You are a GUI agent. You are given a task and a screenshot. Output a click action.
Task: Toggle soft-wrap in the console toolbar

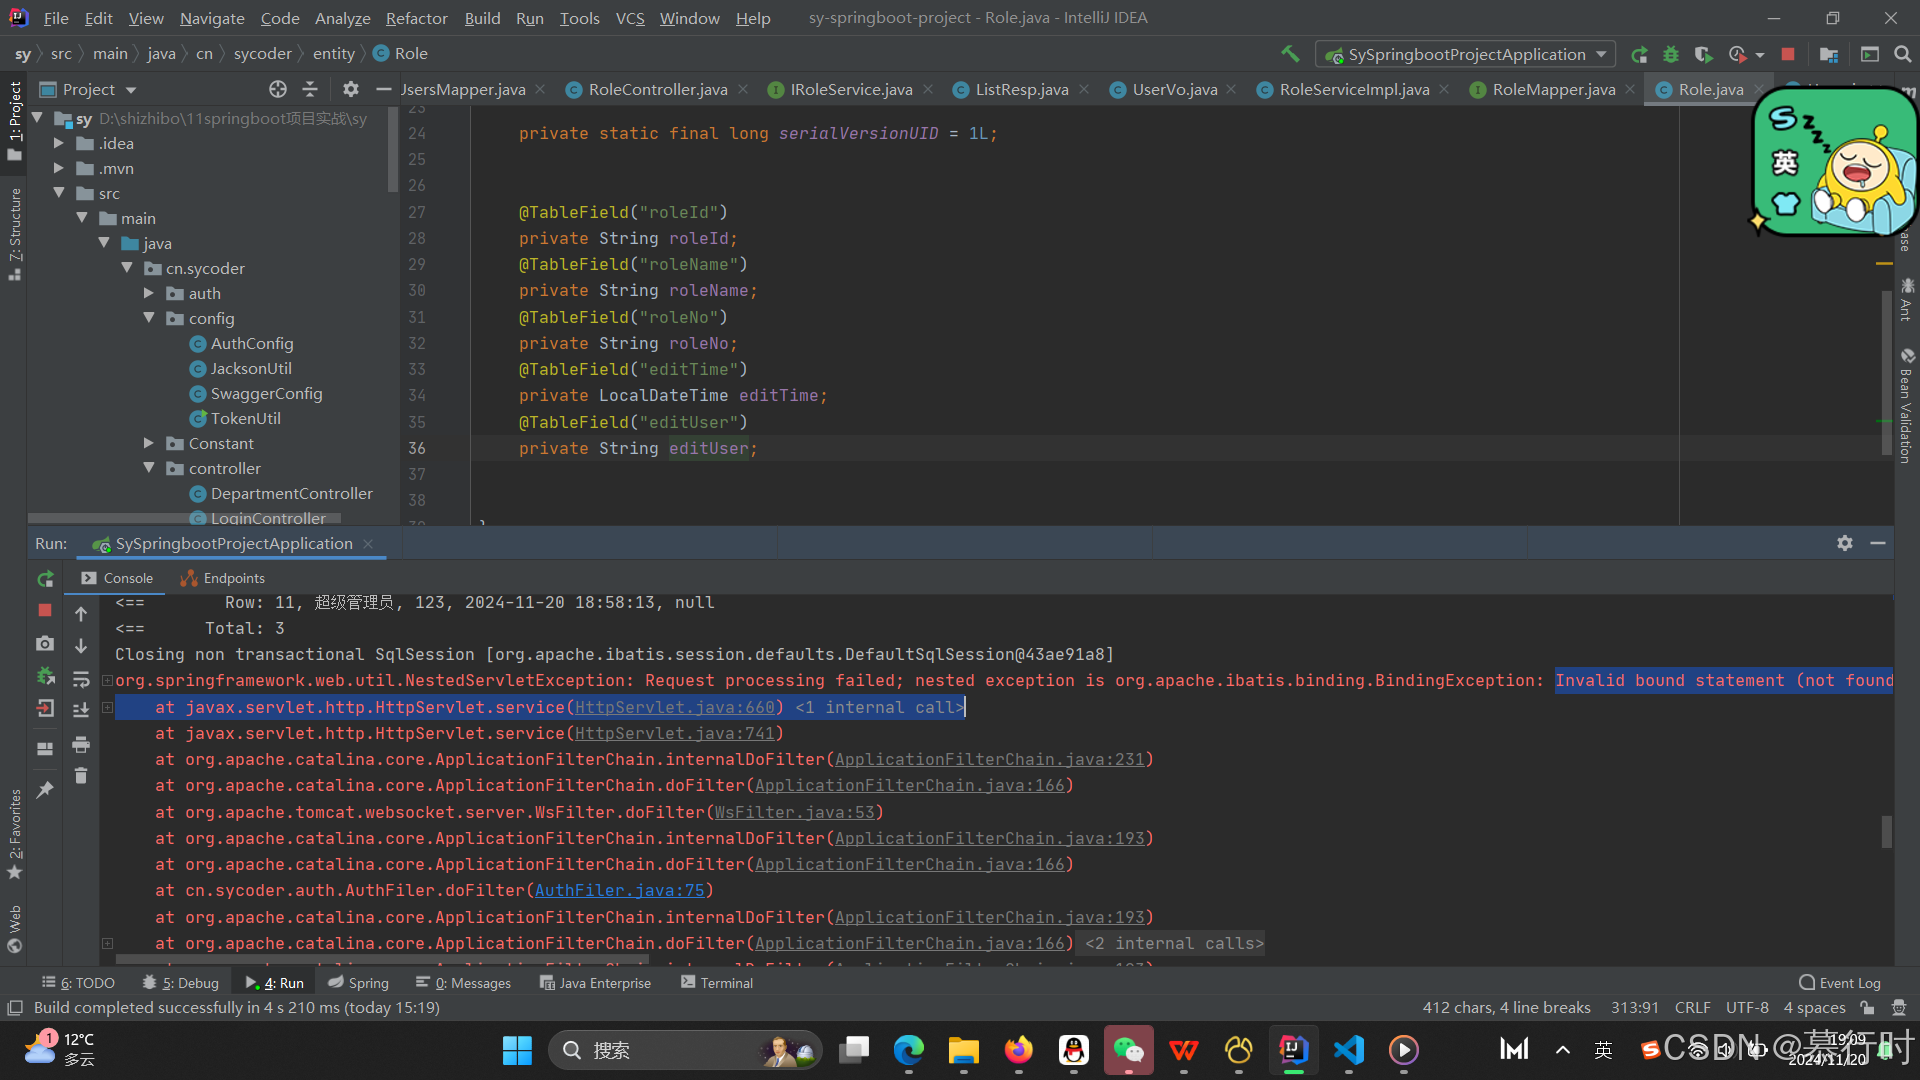[81, 679]
